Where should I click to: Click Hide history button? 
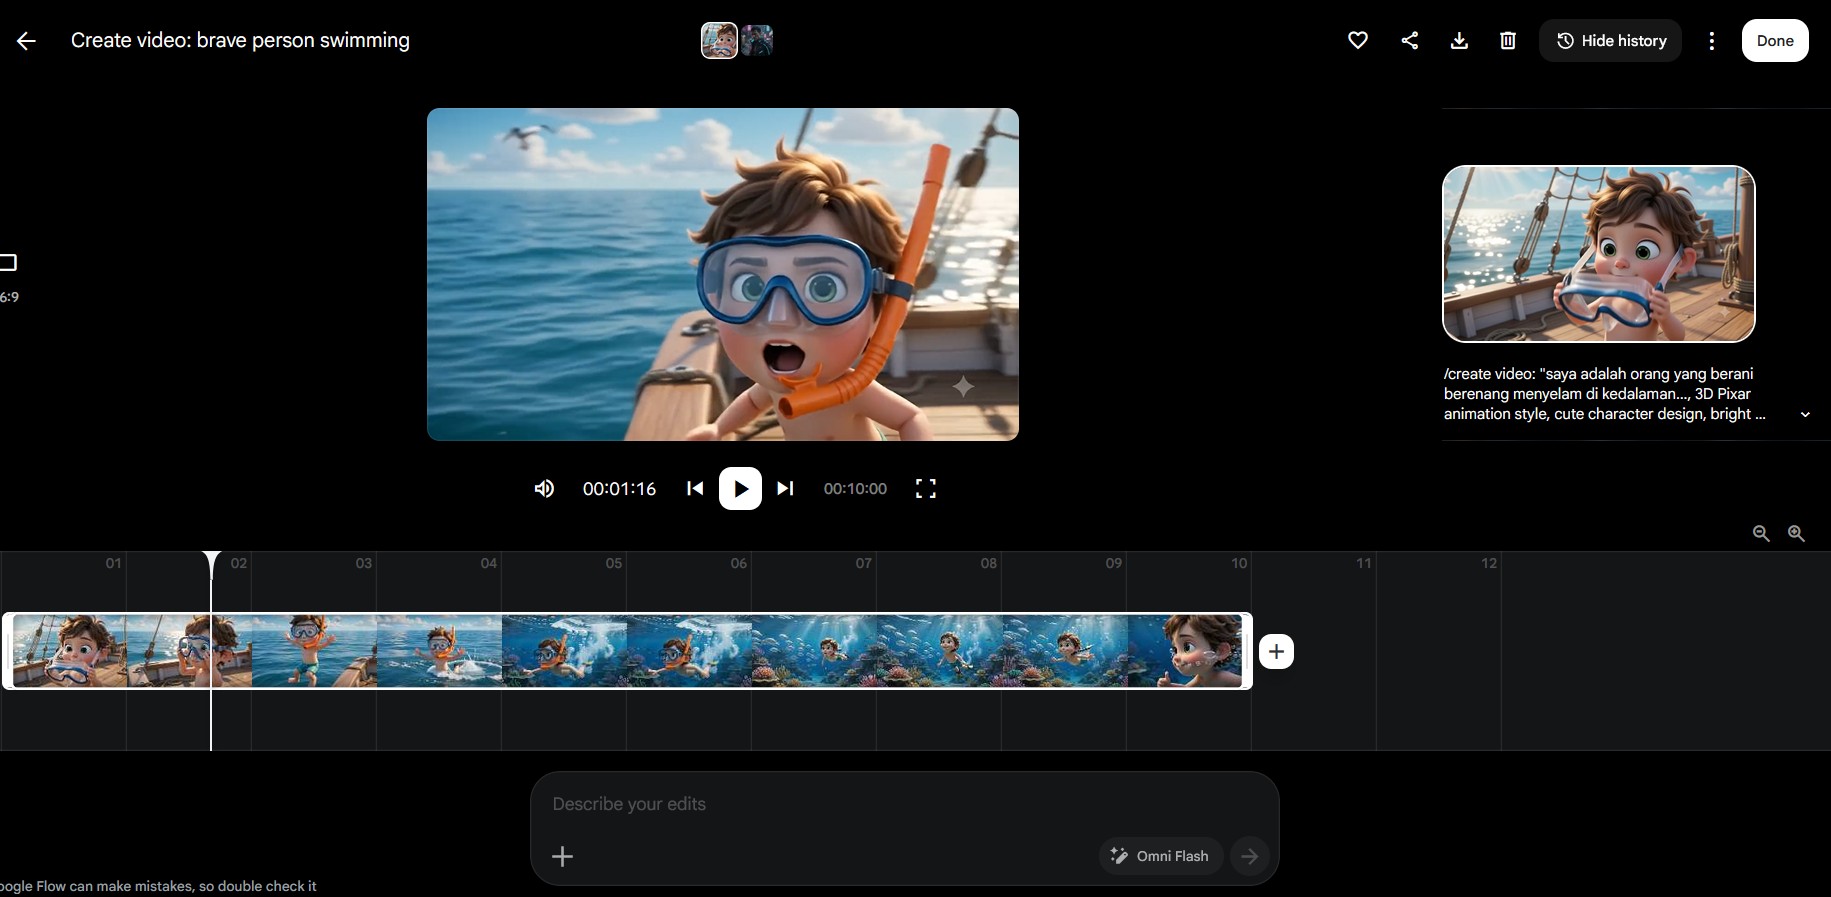[1610, 41]
